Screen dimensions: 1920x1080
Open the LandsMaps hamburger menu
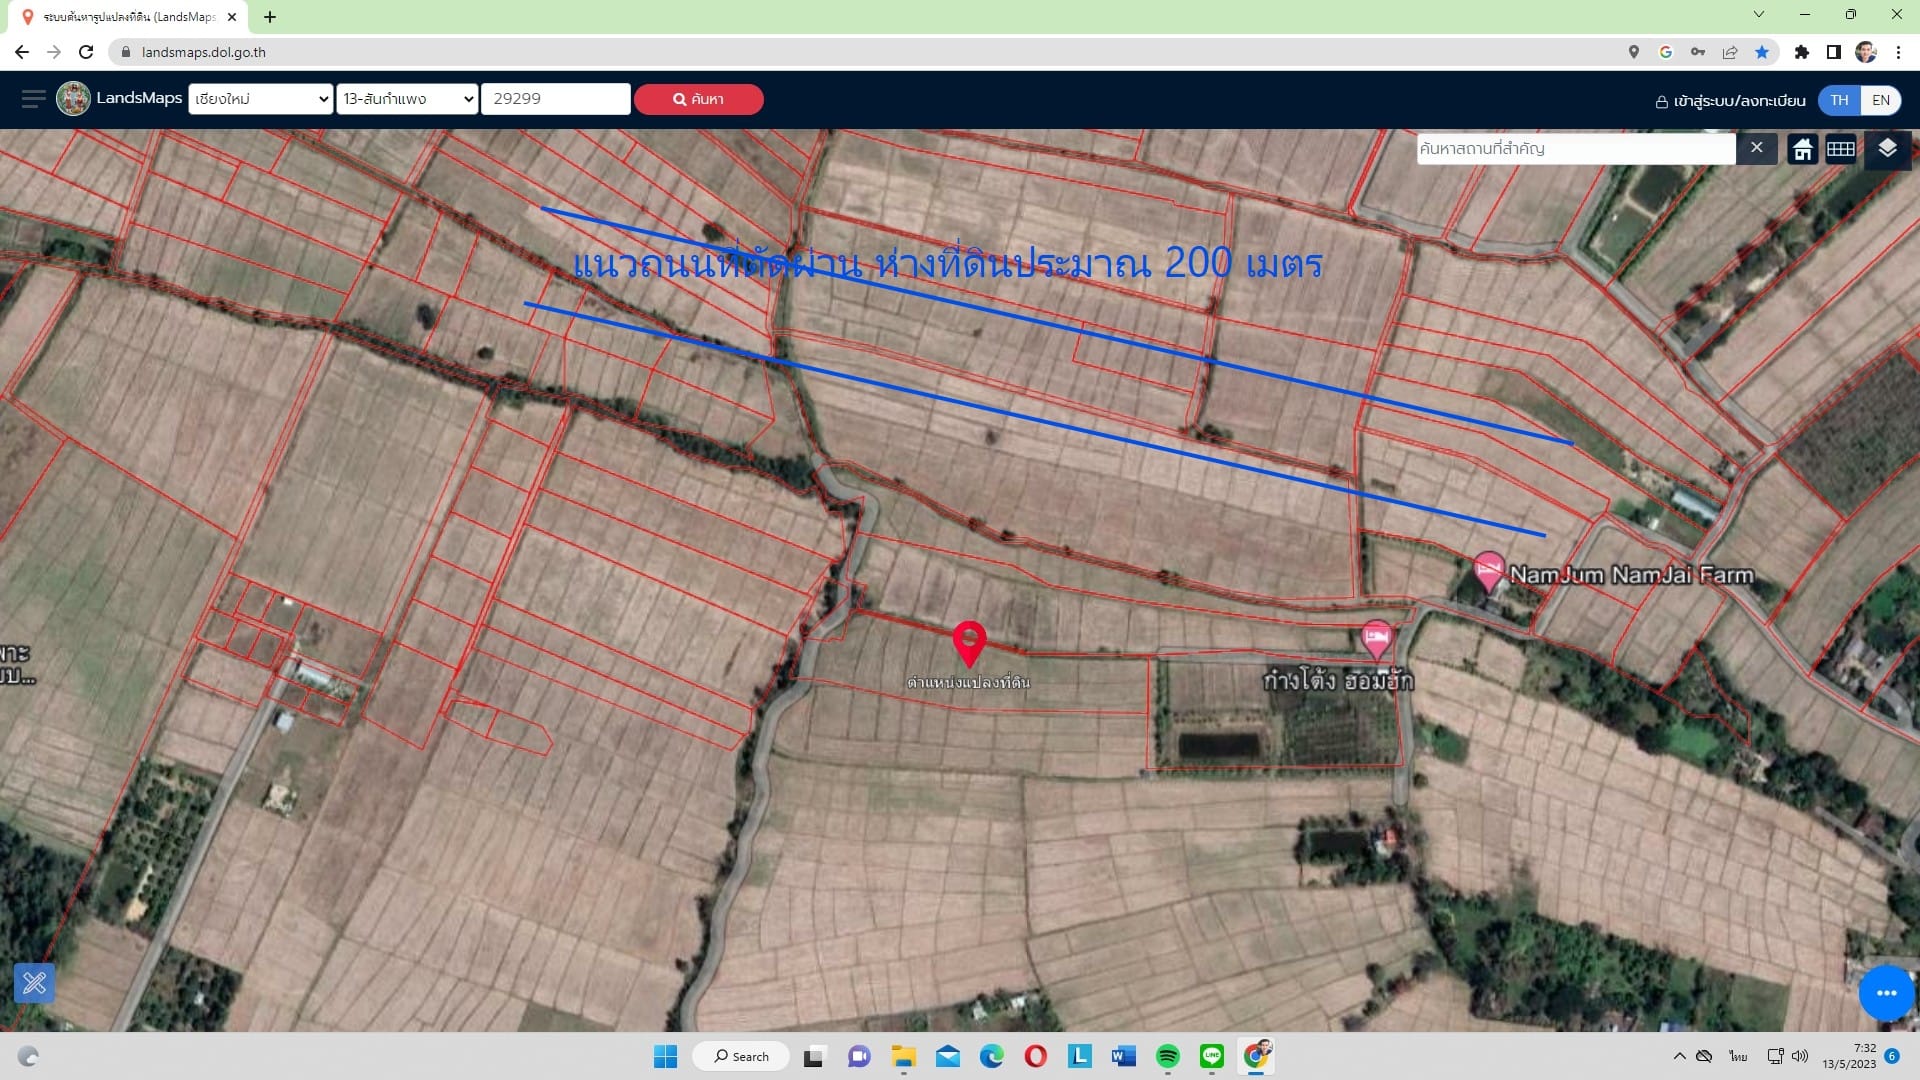33,98
